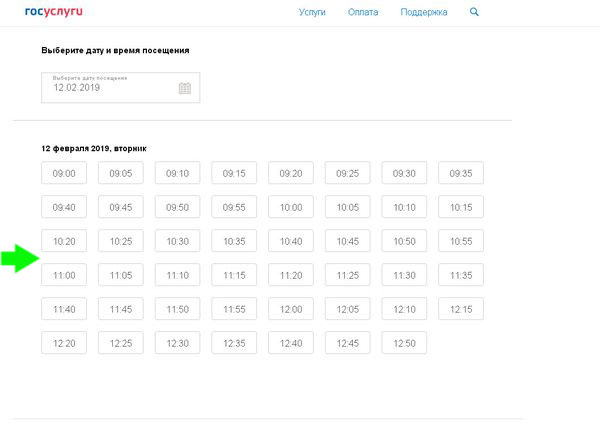Select the 10:00 time slot

[291, 207]
